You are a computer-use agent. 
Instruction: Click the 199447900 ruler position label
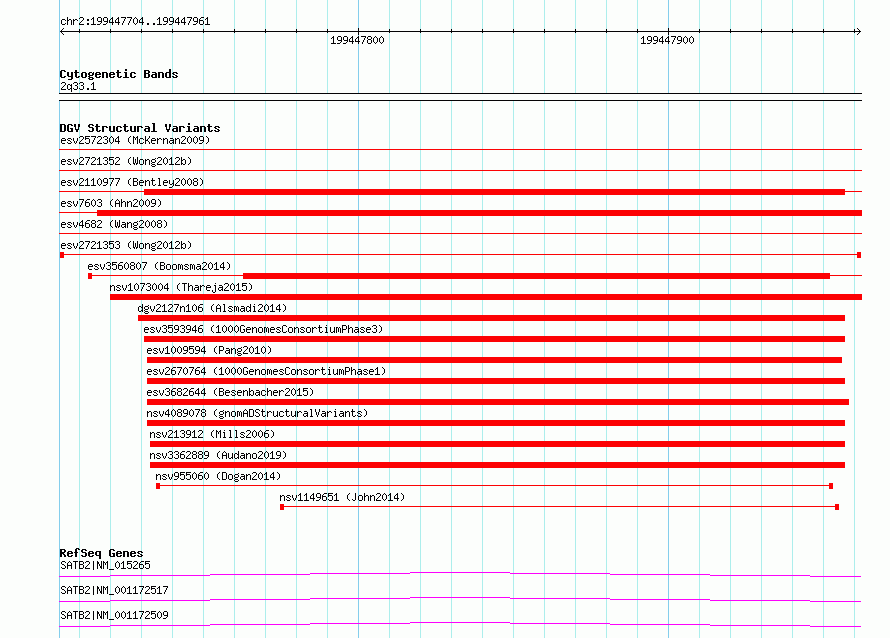[667, 40]
